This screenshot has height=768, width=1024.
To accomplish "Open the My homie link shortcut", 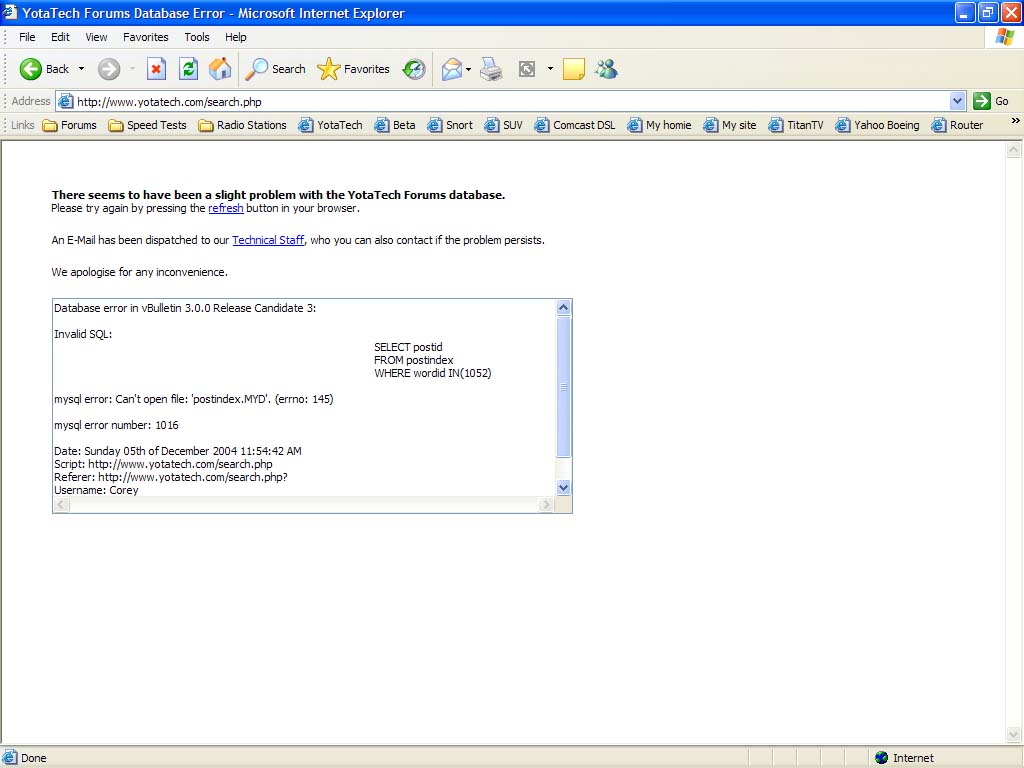I will (659, 125).
